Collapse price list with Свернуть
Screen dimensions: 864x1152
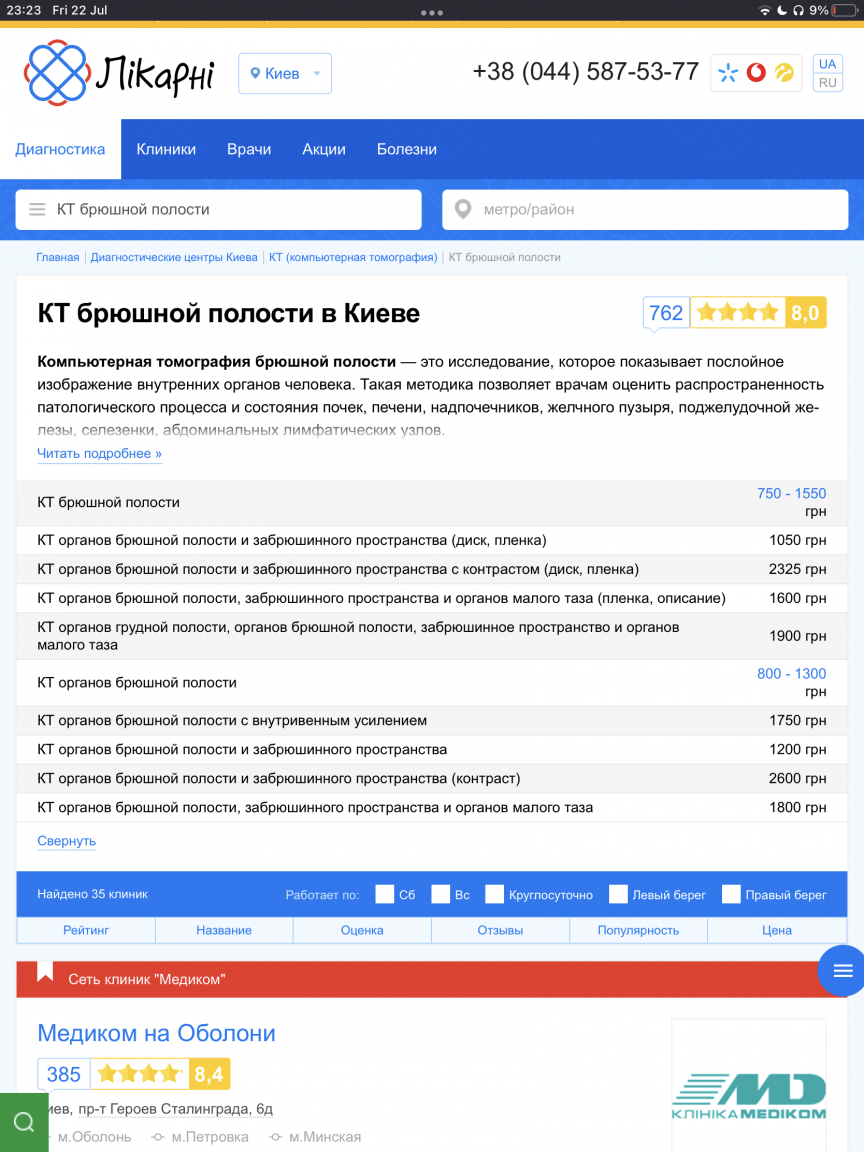67,840
